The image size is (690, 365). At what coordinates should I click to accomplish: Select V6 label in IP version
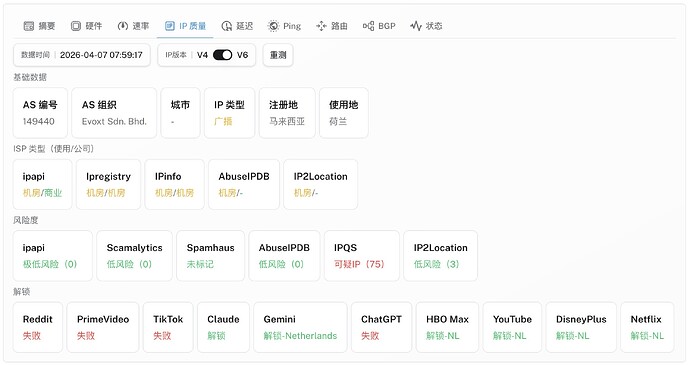[x=242, y=55]
